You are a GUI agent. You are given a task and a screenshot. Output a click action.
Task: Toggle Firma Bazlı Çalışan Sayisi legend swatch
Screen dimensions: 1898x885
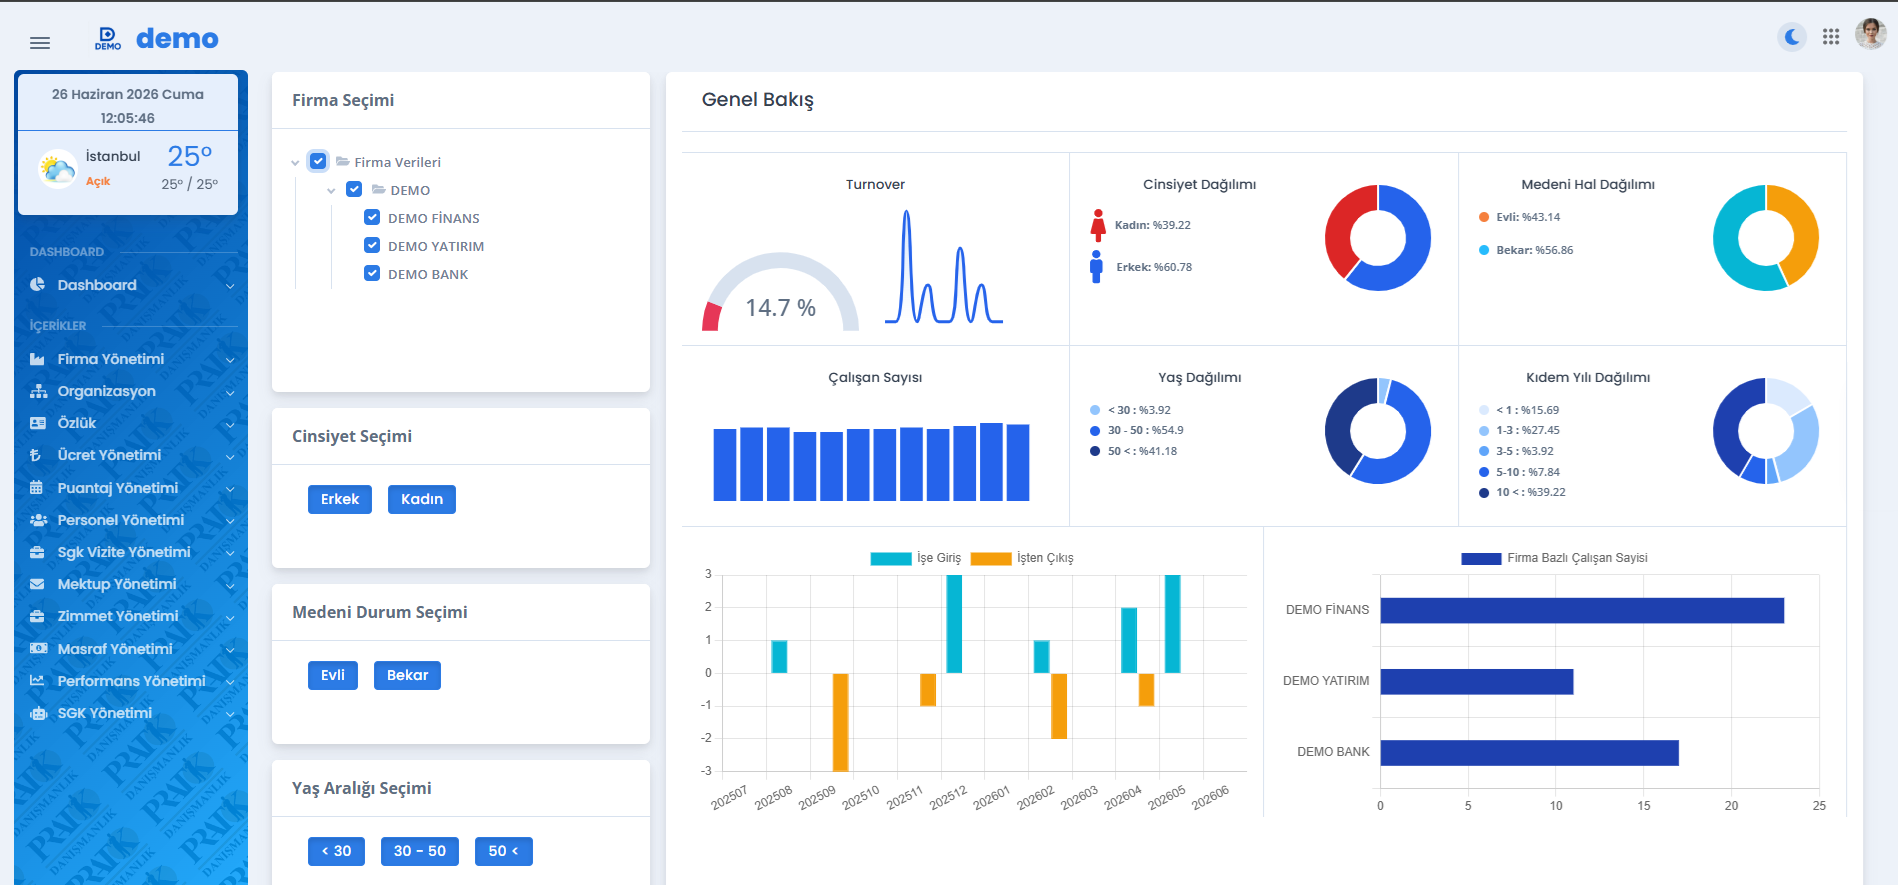[x=1481, y=558]
